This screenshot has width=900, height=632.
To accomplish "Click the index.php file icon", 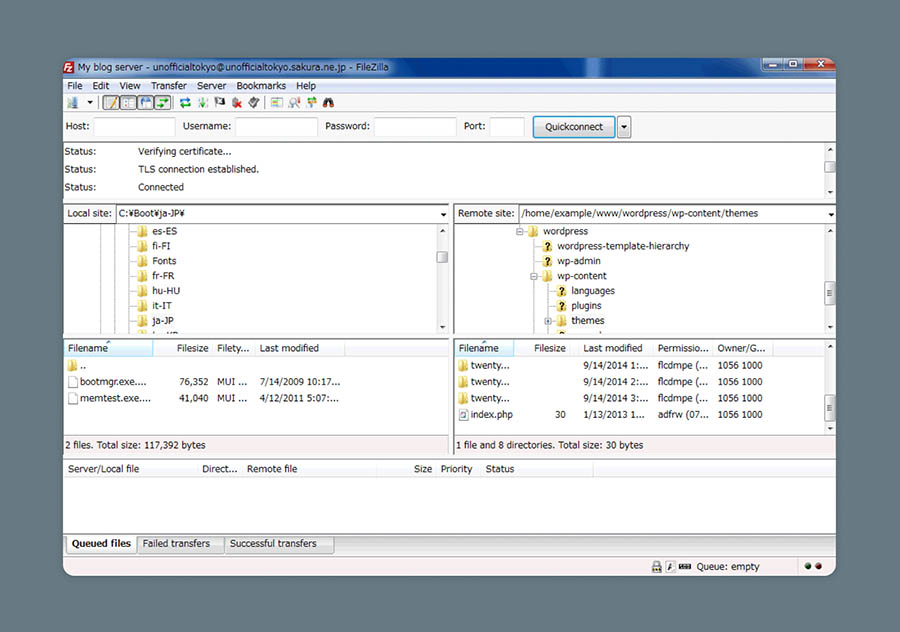I will 463,415.
